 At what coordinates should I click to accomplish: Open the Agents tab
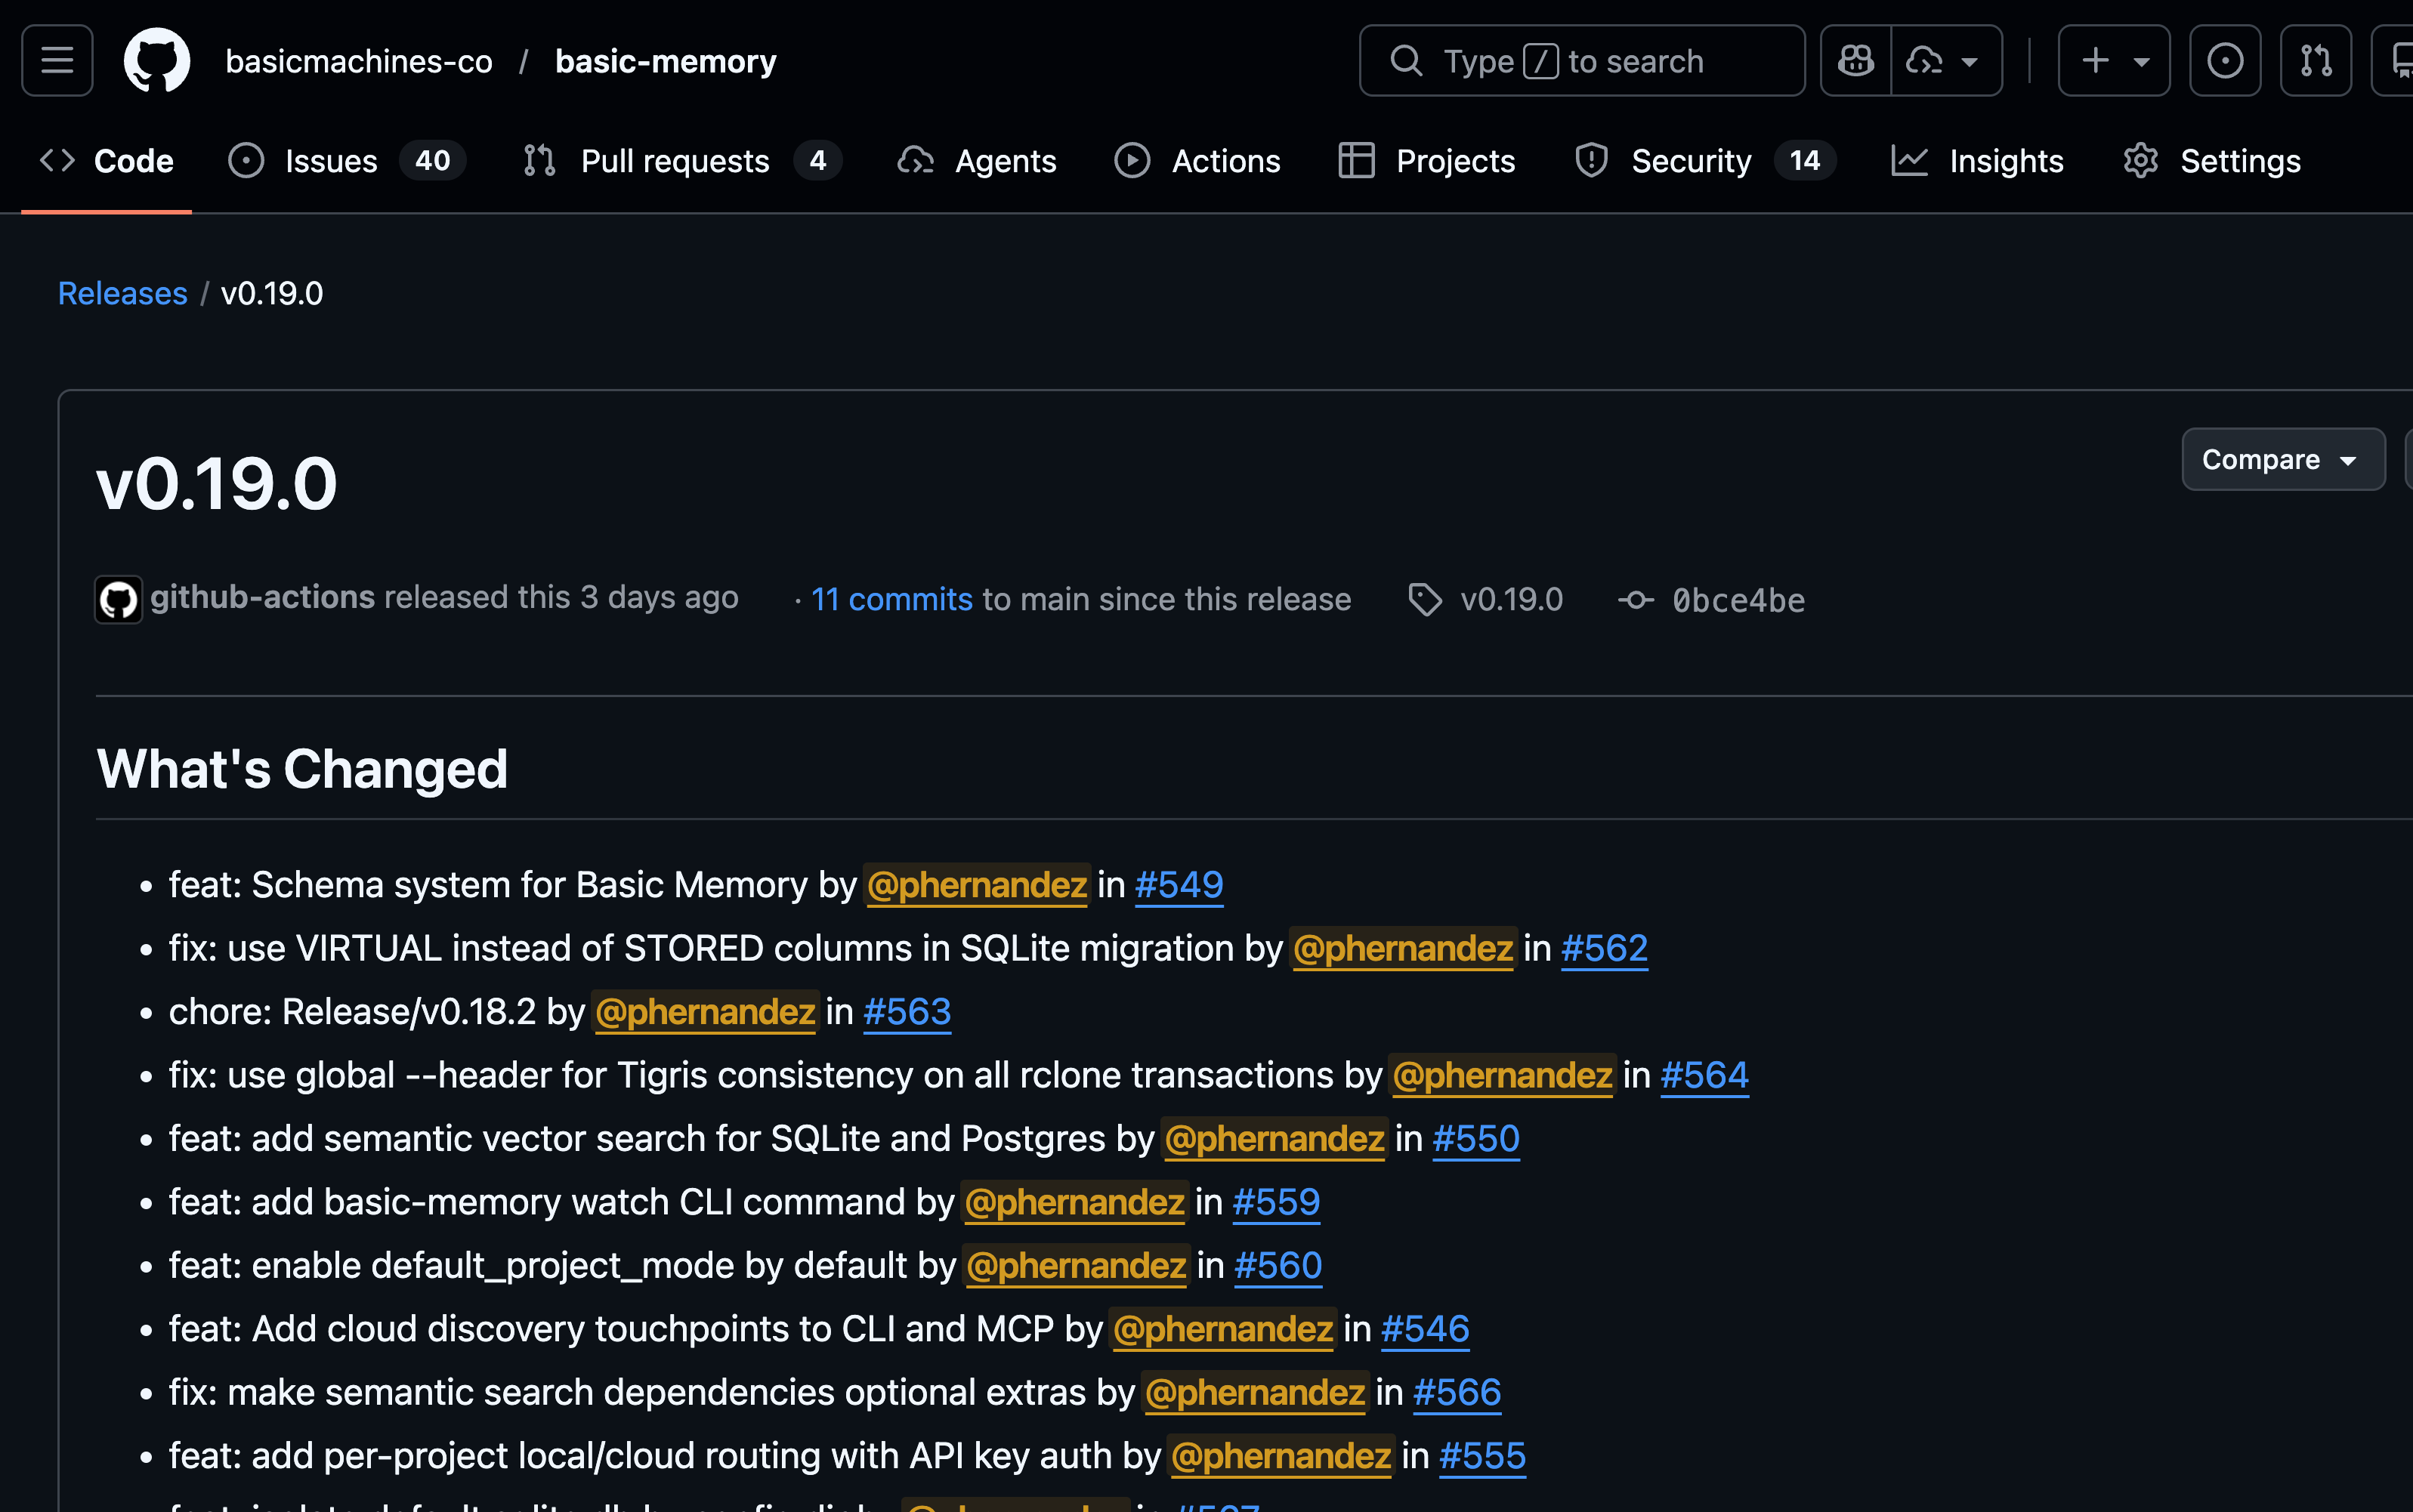[977, 161]
